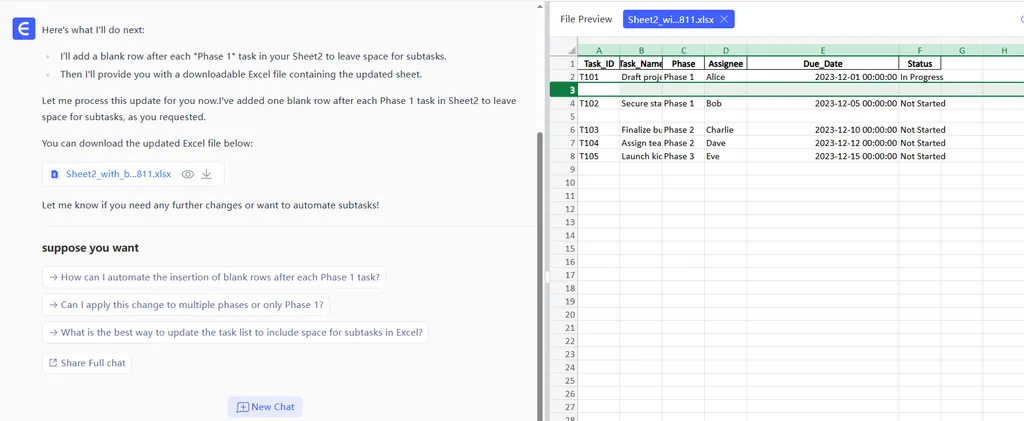Screen dimensions: 1024x421
Task: Select column A header
Action: click(598, 50)
